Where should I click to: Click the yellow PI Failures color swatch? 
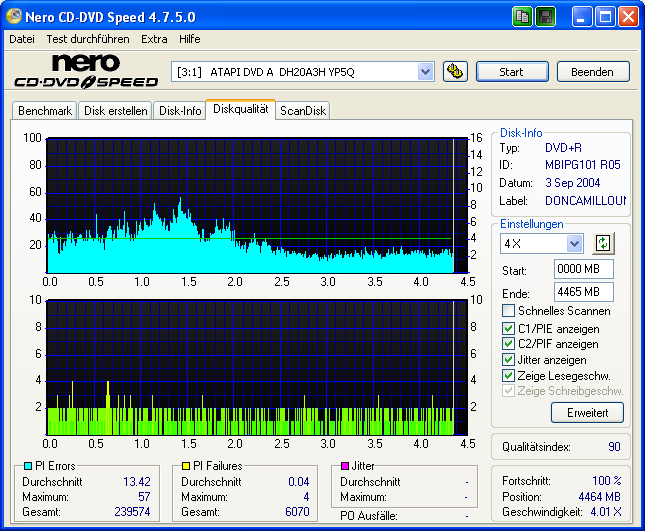click(186, 466)
